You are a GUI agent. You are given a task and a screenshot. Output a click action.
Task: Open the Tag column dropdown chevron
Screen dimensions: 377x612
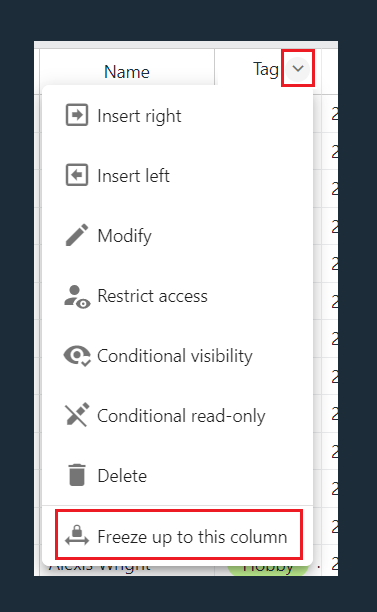click(x=298, y=69)
